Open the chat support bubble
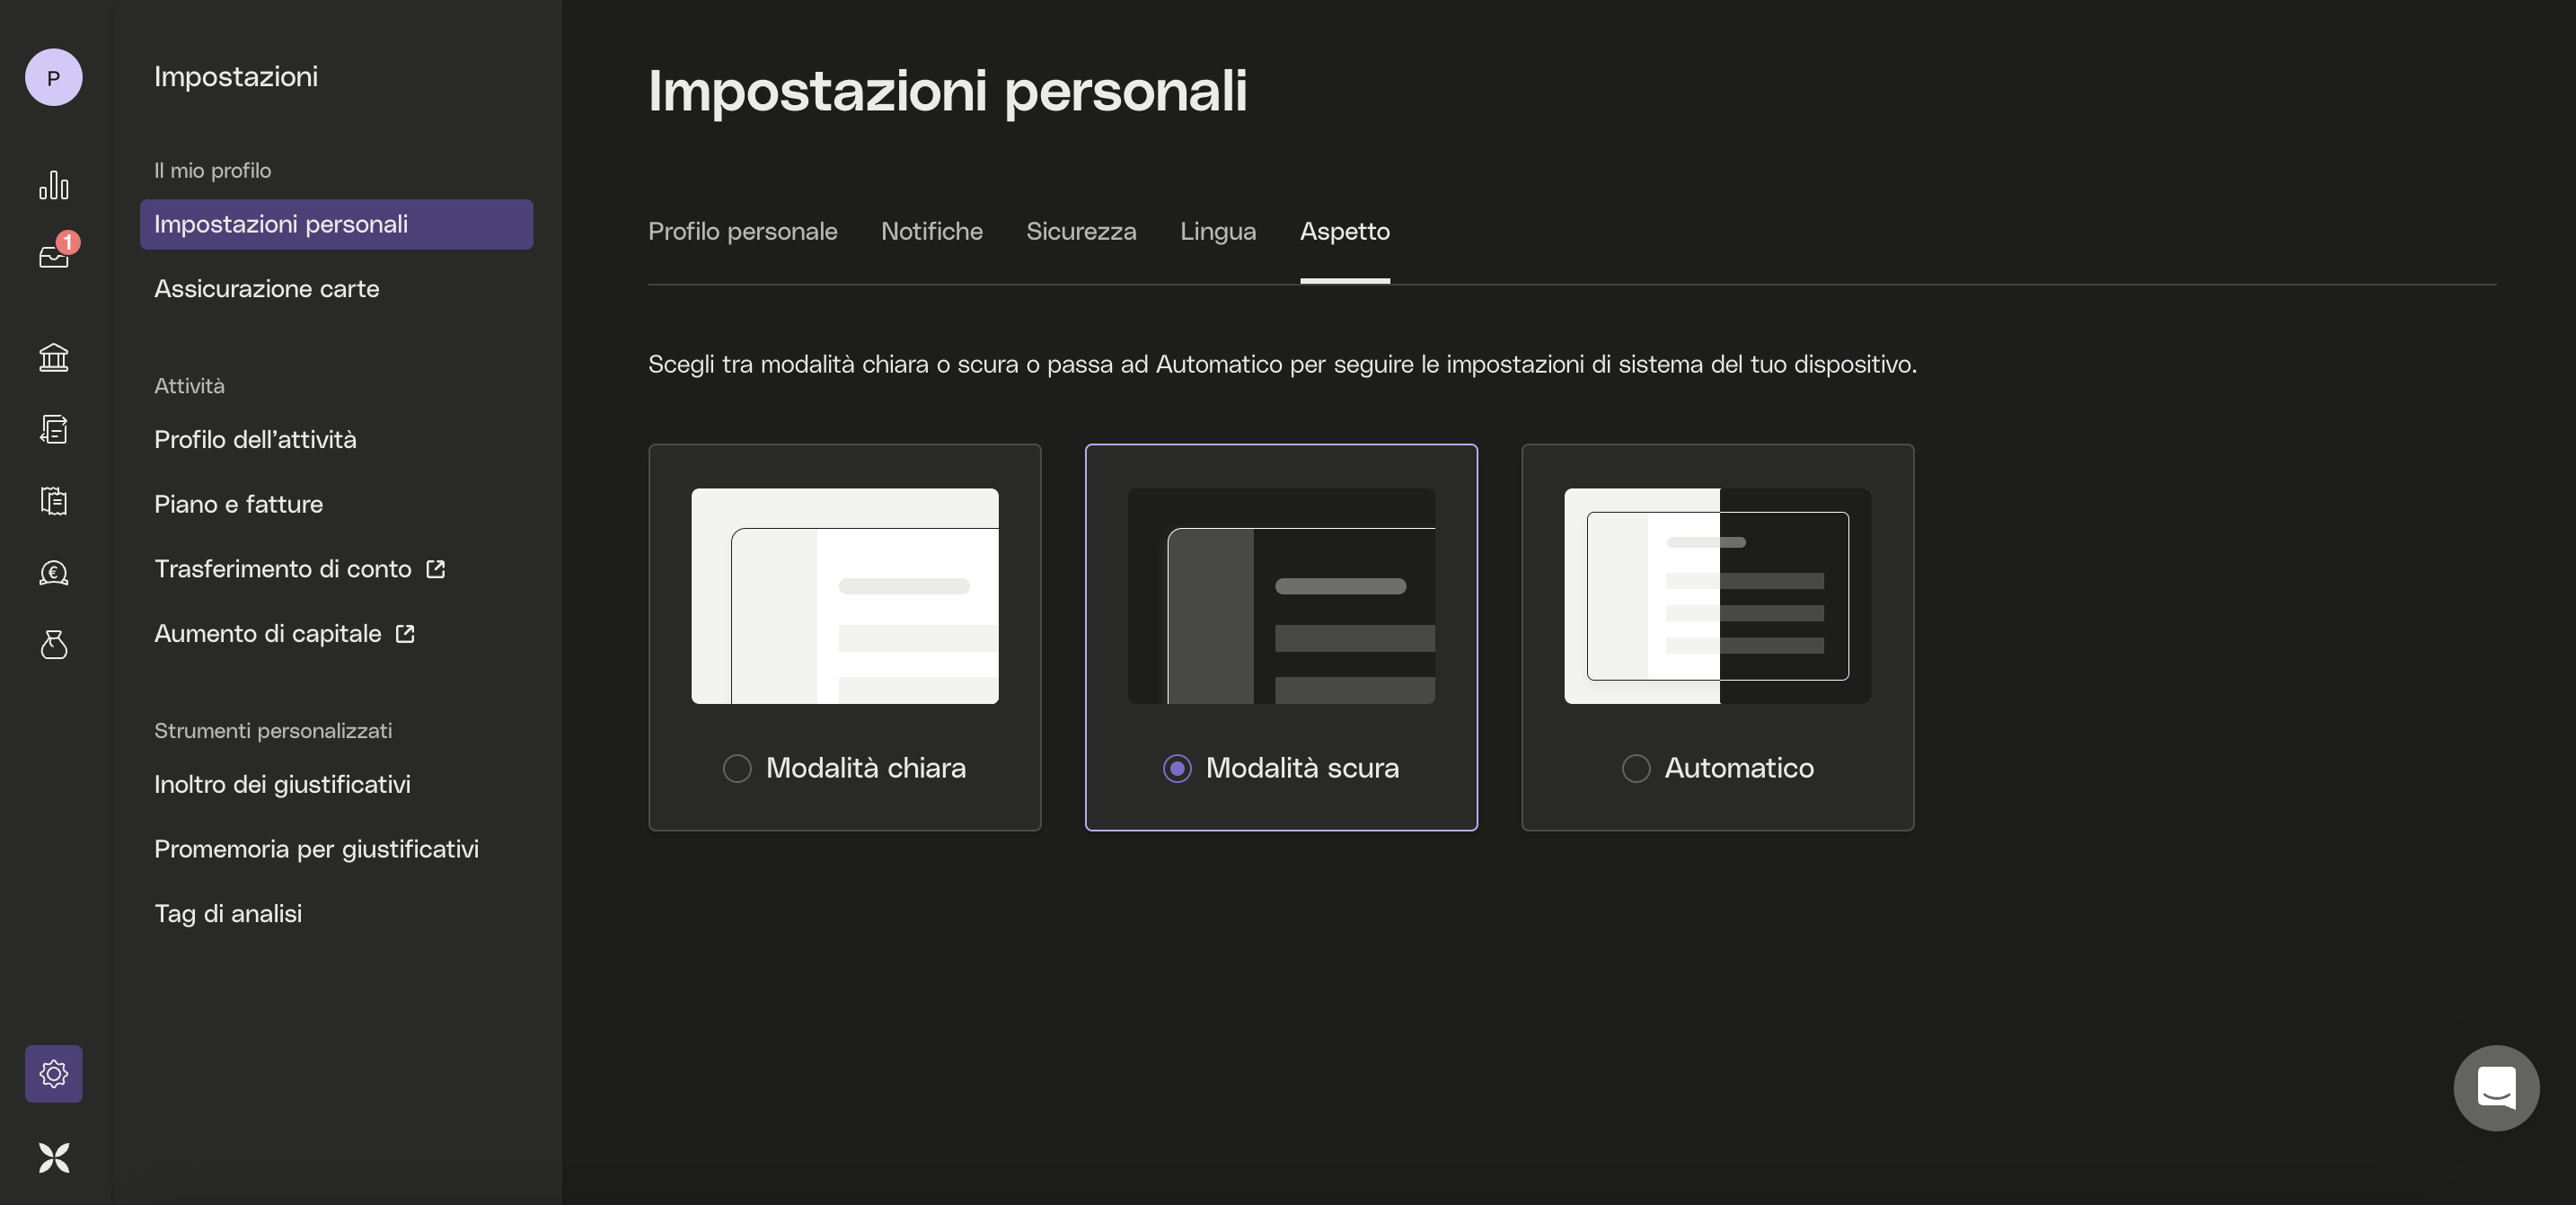Image resolution: width=2576 pixels, height=1205 pixels. click(x=2496, y=1088)
